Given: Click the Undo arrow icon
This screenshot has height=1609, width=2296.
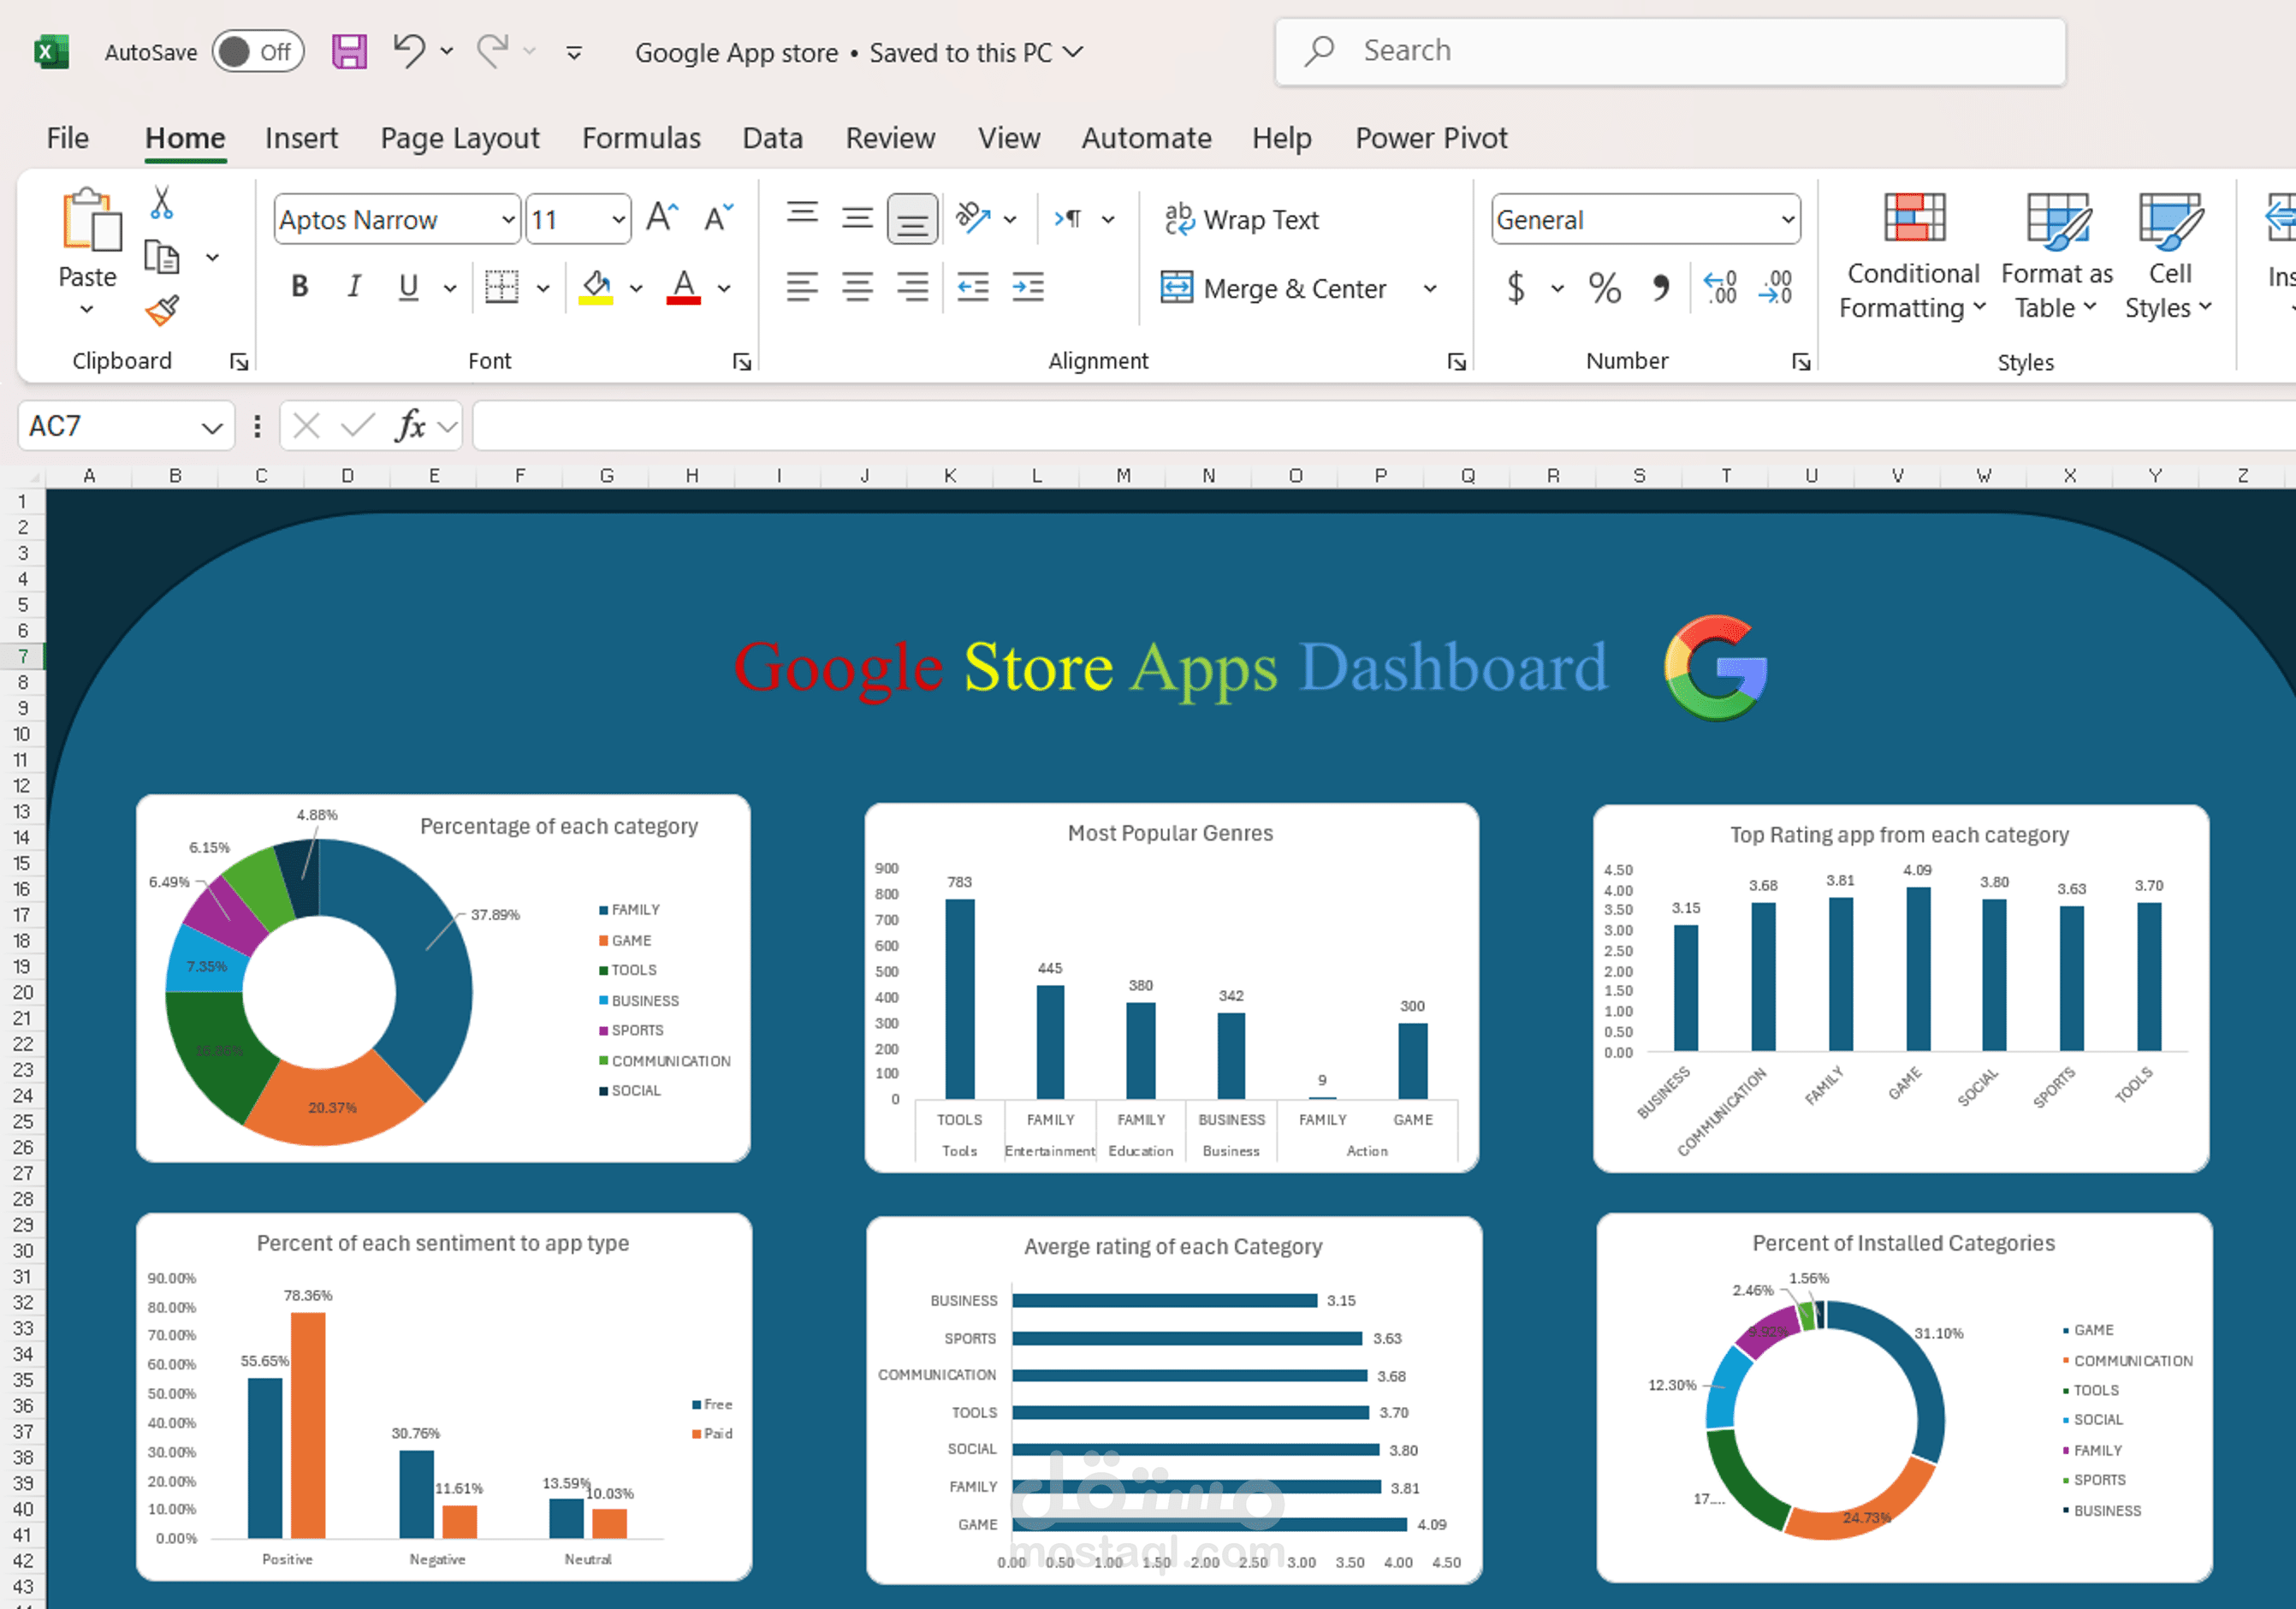Looking at the screenshot, I should pos(409,50).
